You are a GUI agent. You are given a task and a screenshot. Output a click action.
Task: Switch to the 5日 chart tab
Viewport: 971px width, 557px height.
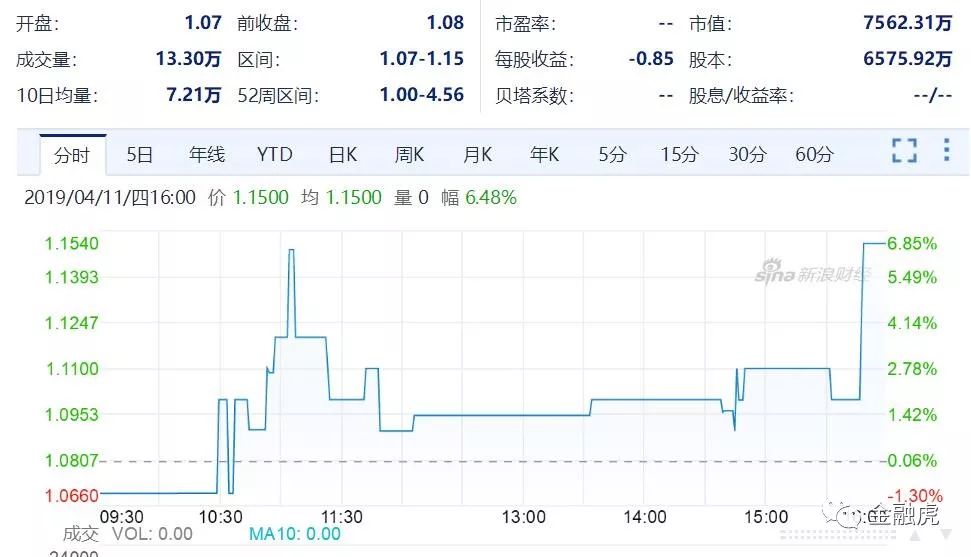139,155
